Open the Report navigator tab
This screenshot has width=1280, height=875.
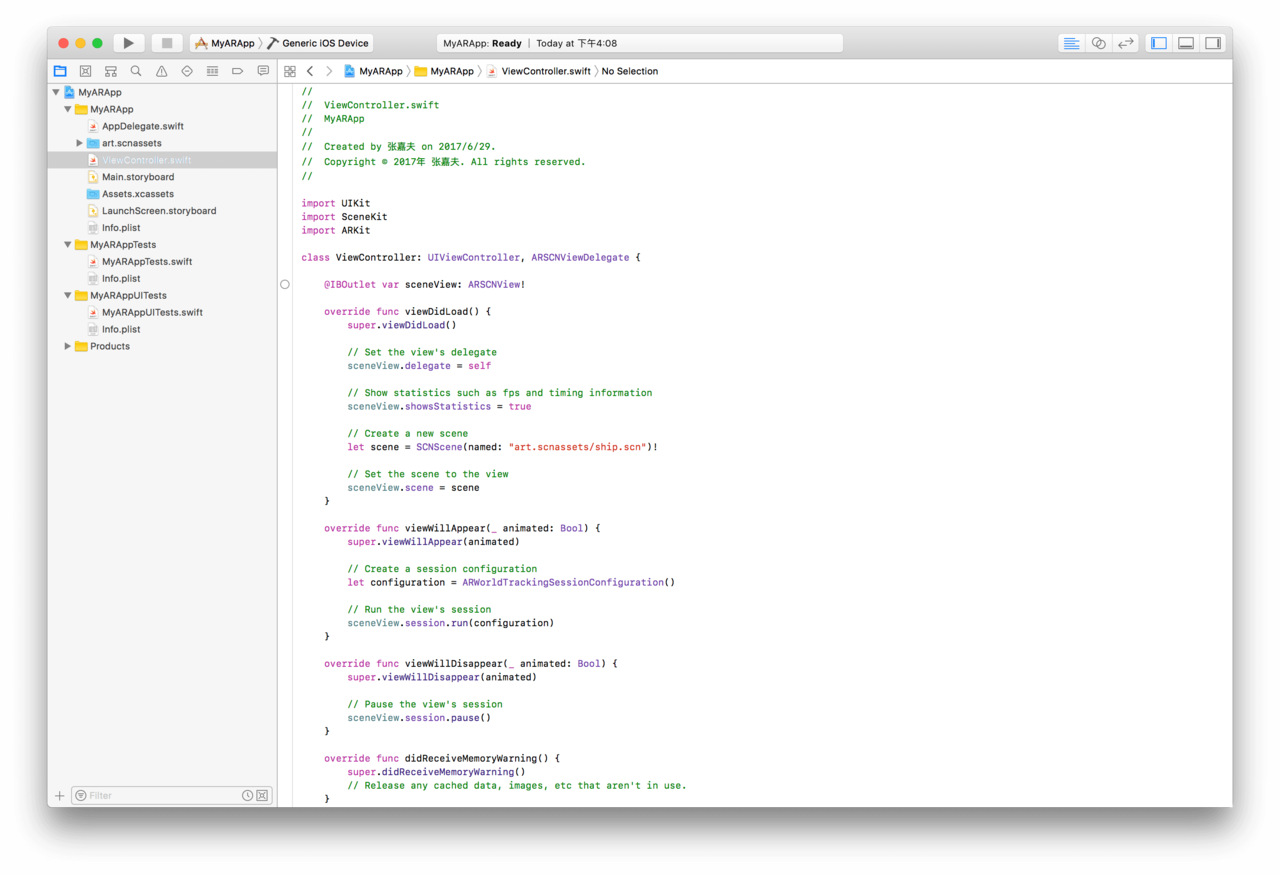(x=263, y=71)
